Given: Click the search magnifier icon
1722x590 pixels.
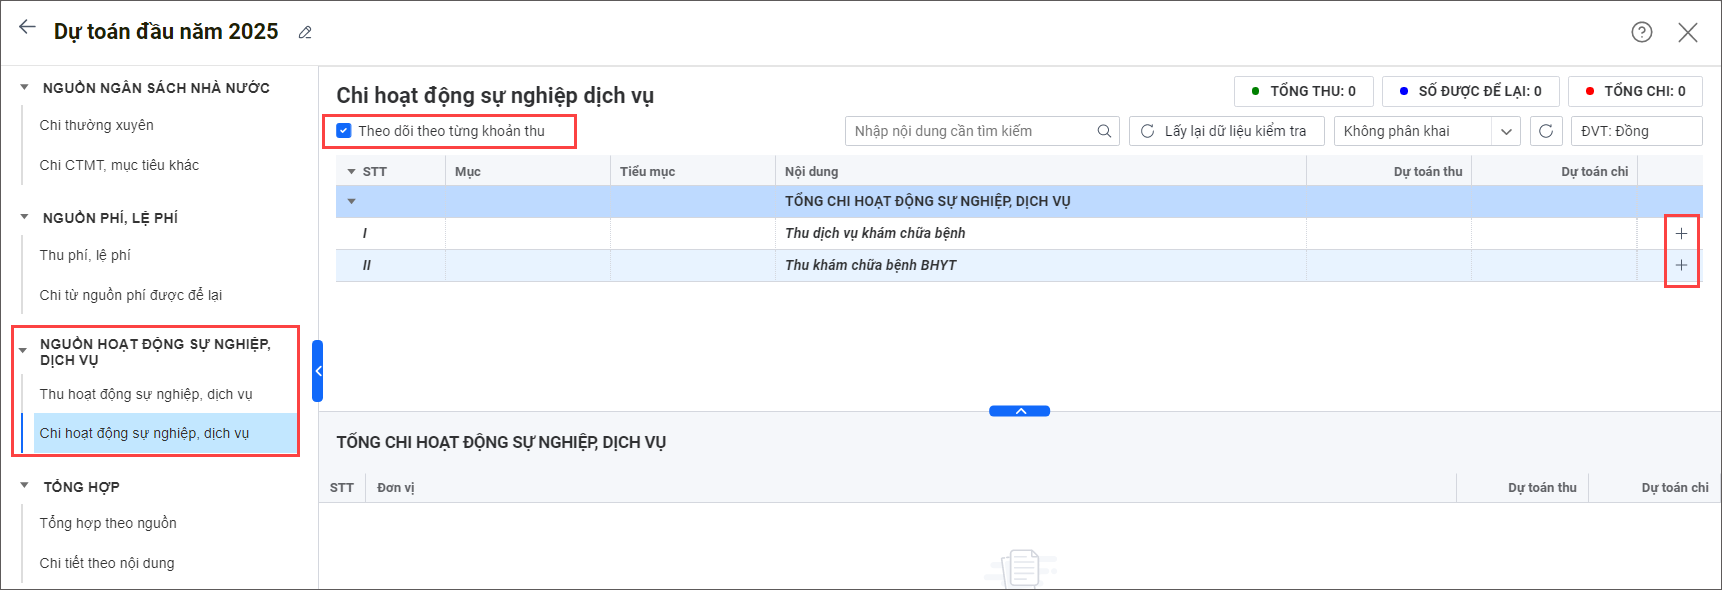Looking at the screenshot, I should pyautogui.click(x=1104, y=131).
